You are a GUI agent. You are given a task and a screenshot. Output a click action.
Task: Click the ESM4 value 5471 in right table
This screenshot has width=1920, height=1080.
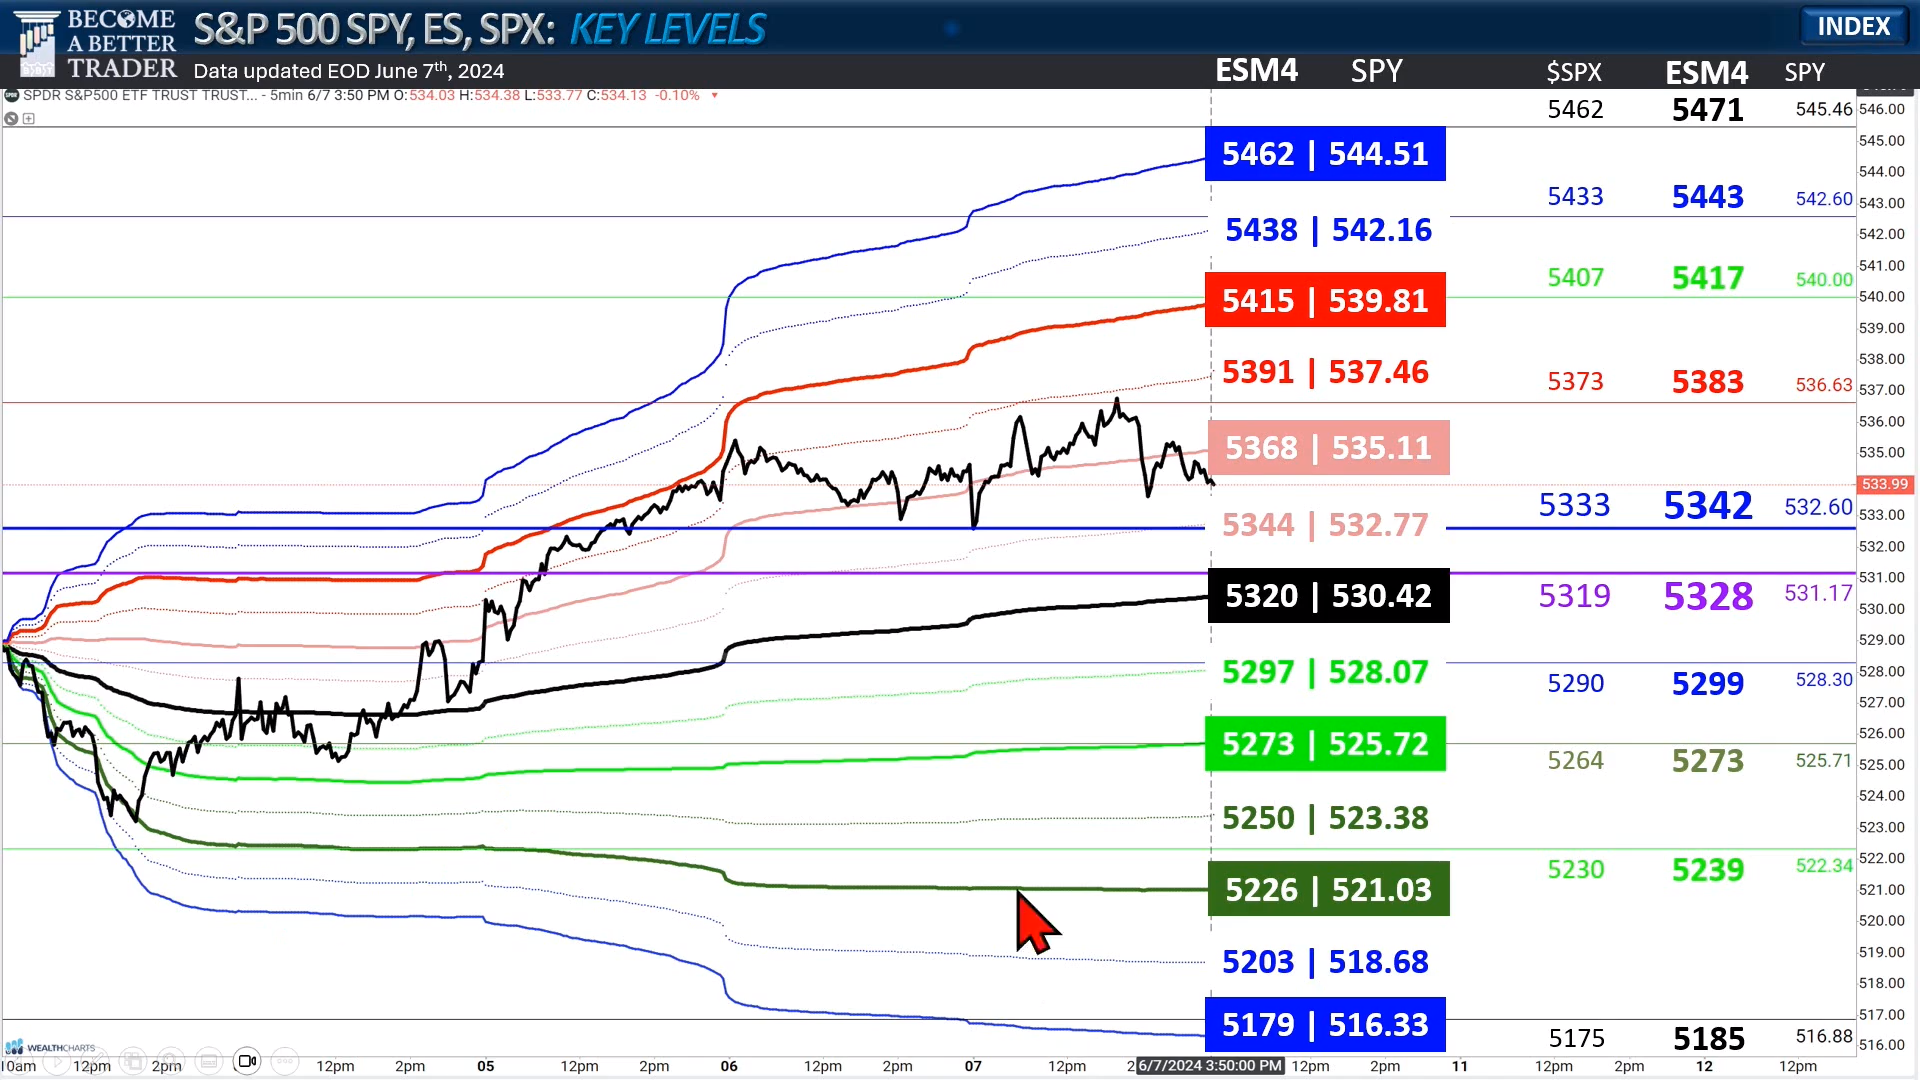1708,110
